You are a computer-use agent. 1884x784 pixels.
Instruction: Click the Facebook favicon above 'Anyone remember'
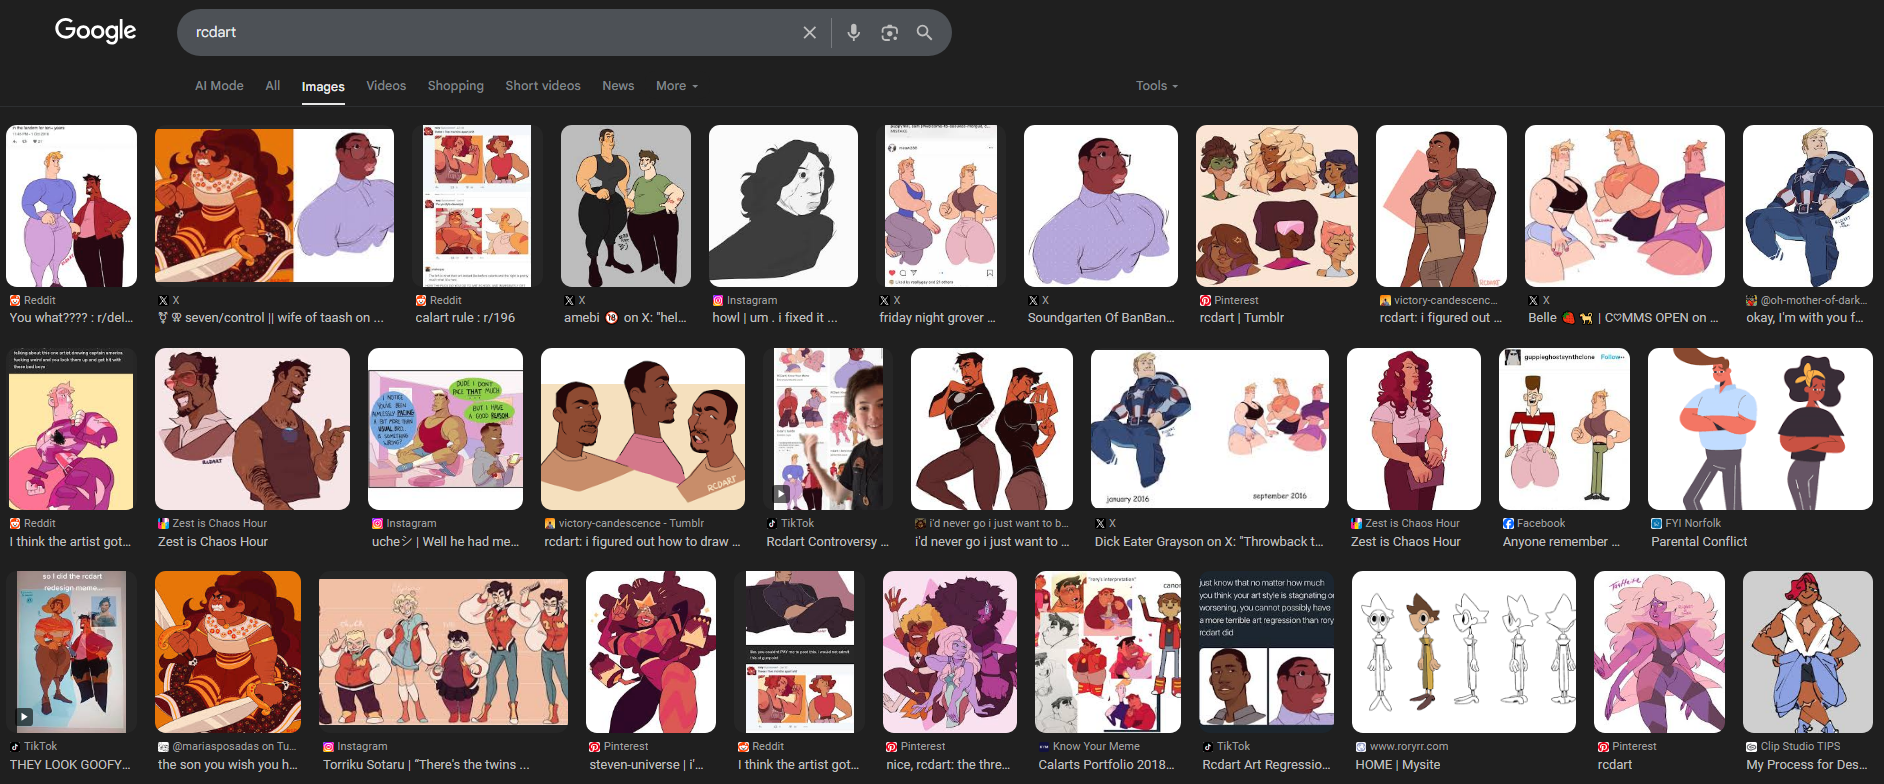[x=1508, y=523]
